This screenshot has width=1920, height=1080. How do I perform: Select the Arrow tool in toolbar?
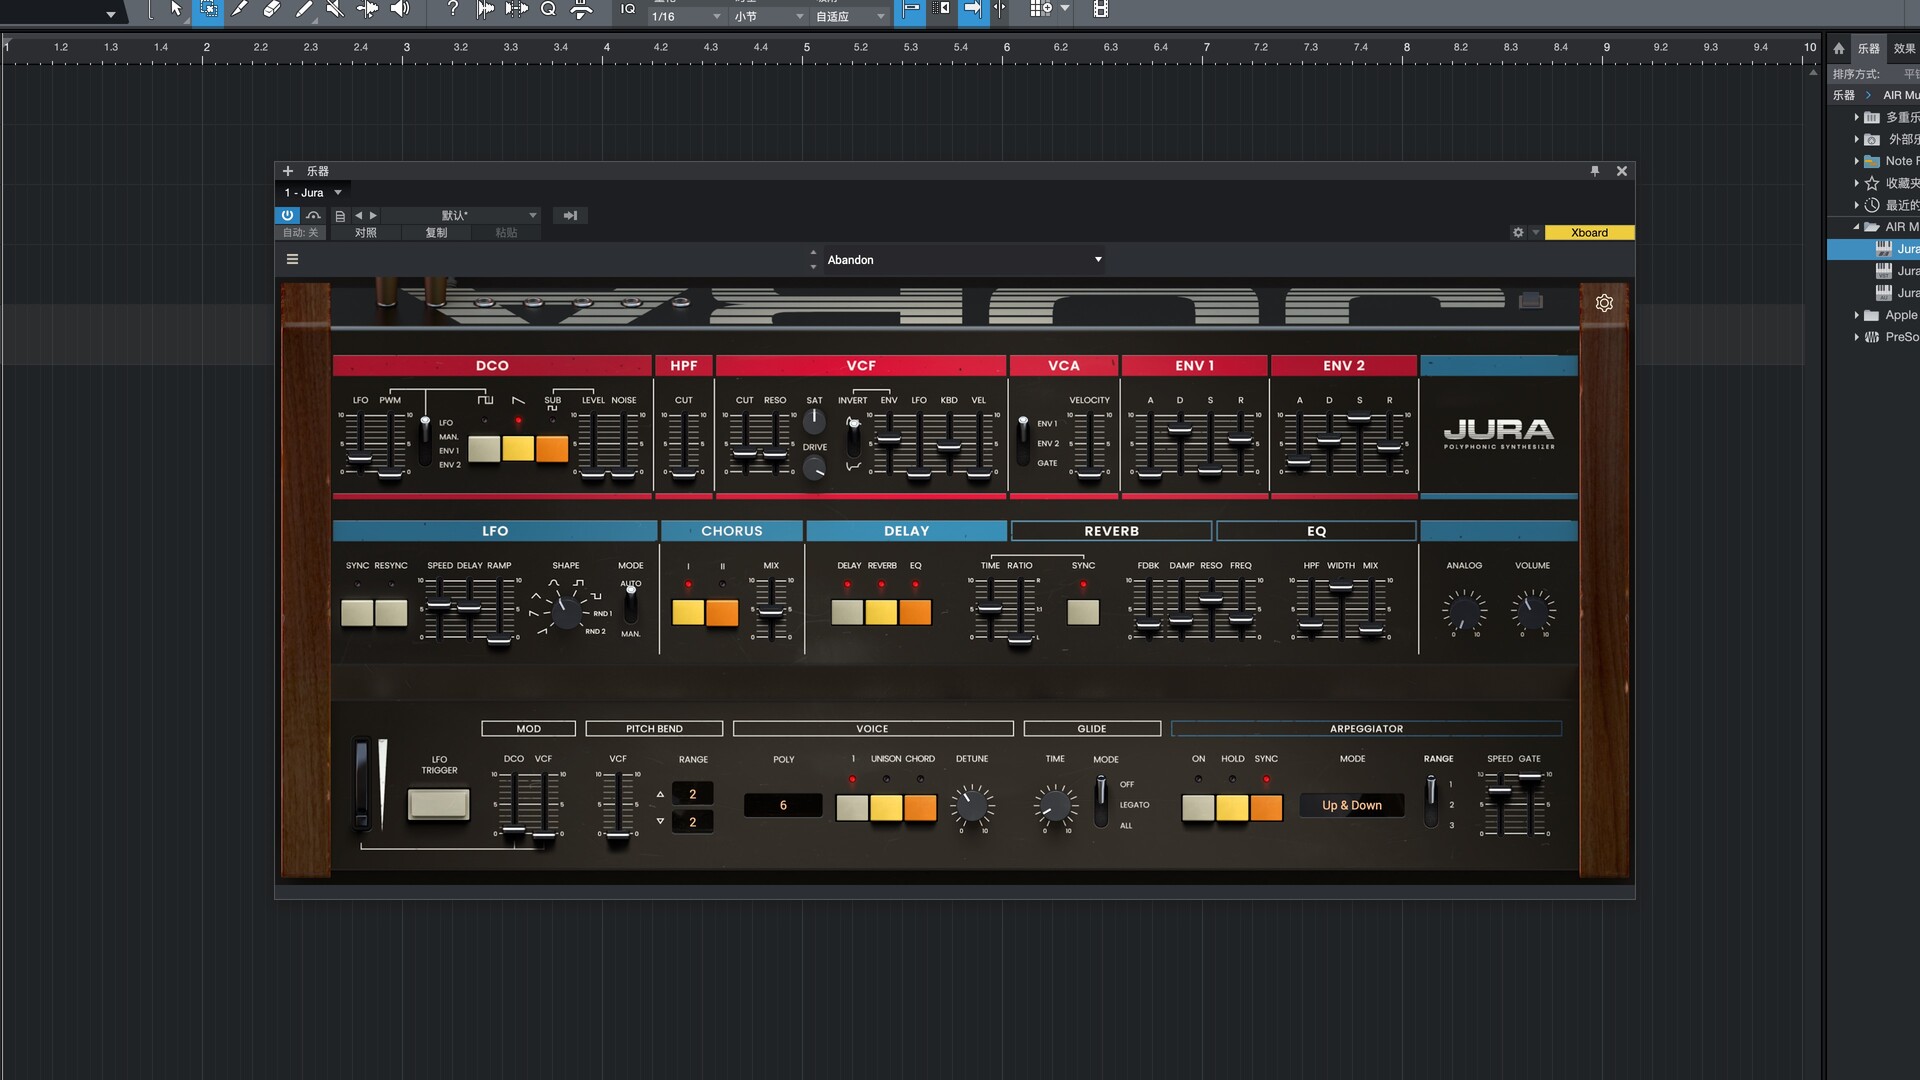pyautogui.click(x=176, y=9)
